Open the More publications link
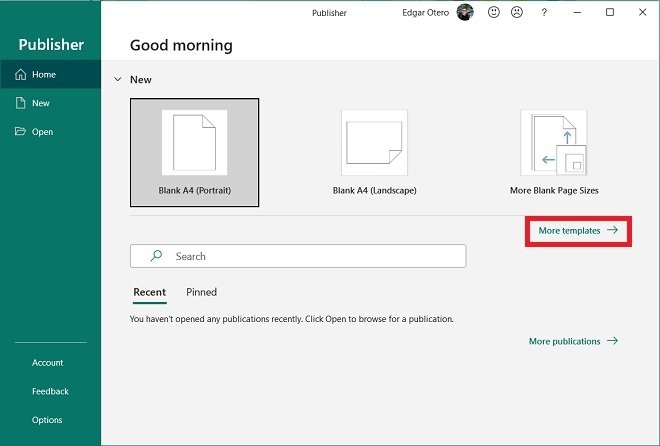The width and height of the screenshot is (660, 446). 573,341
